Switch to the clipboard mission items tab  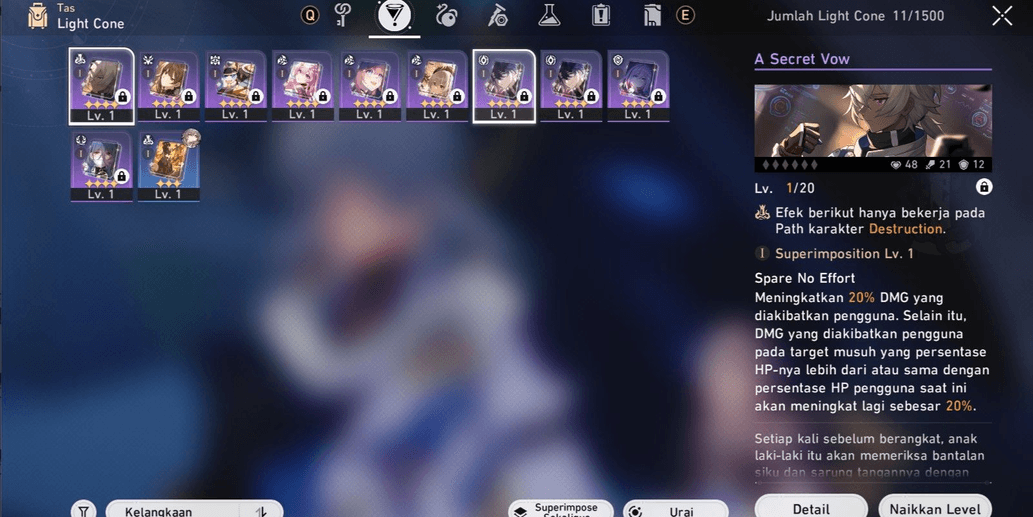coord(600,15)
